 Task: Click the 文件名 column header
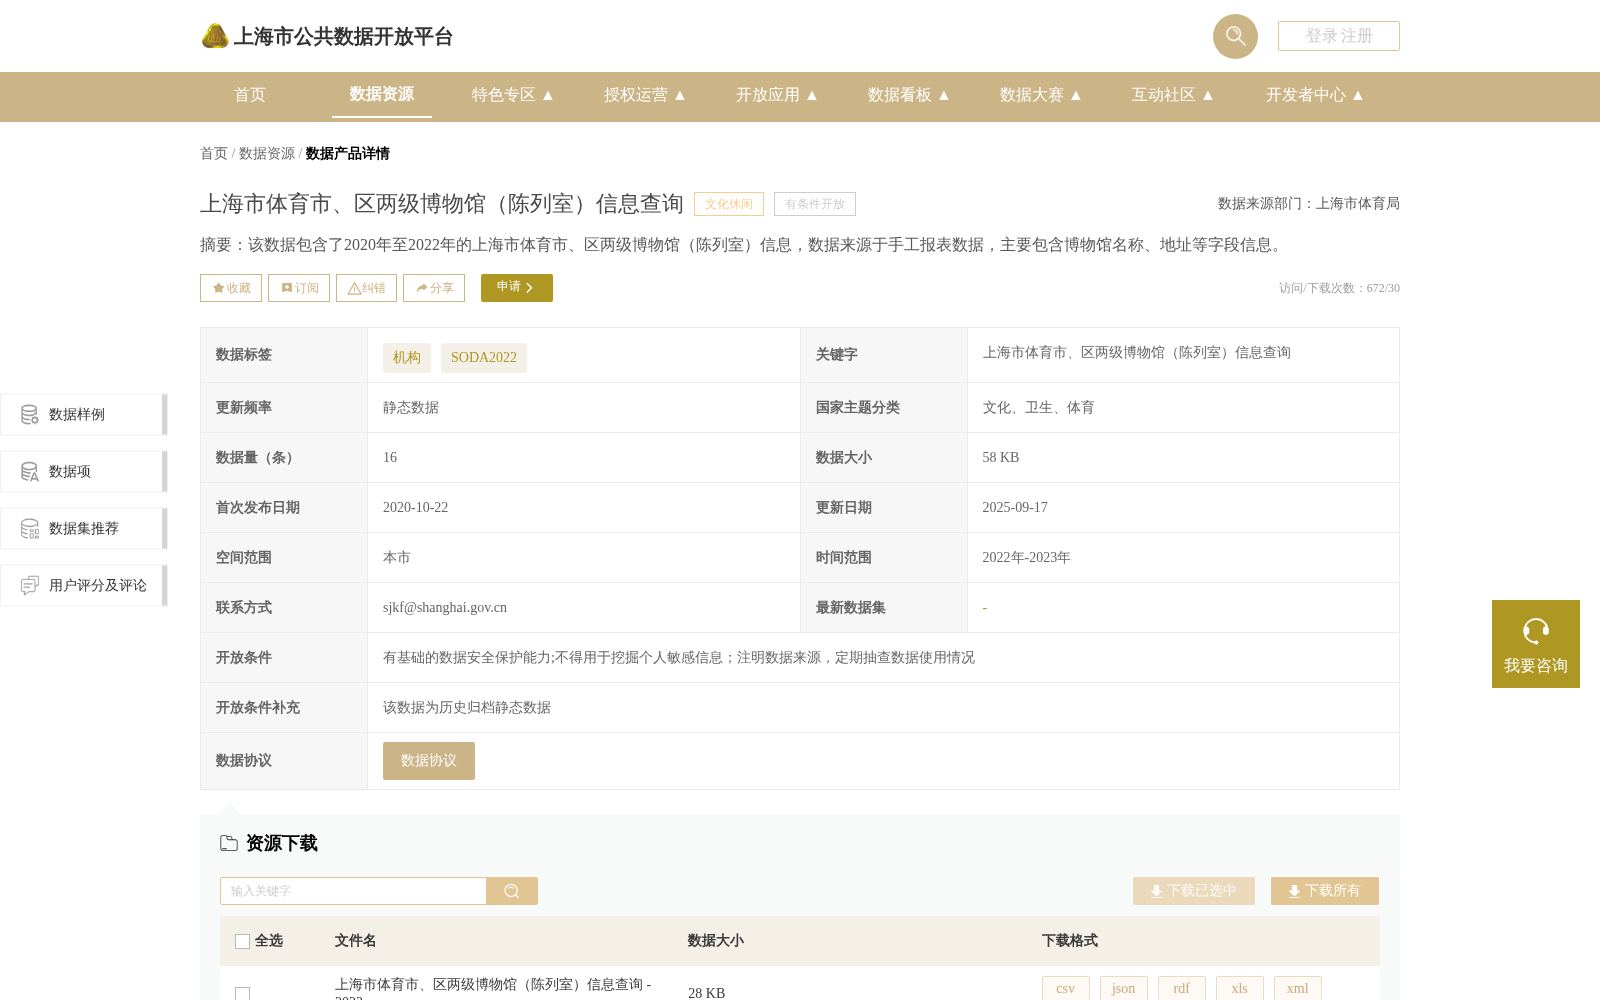point(356,941)
